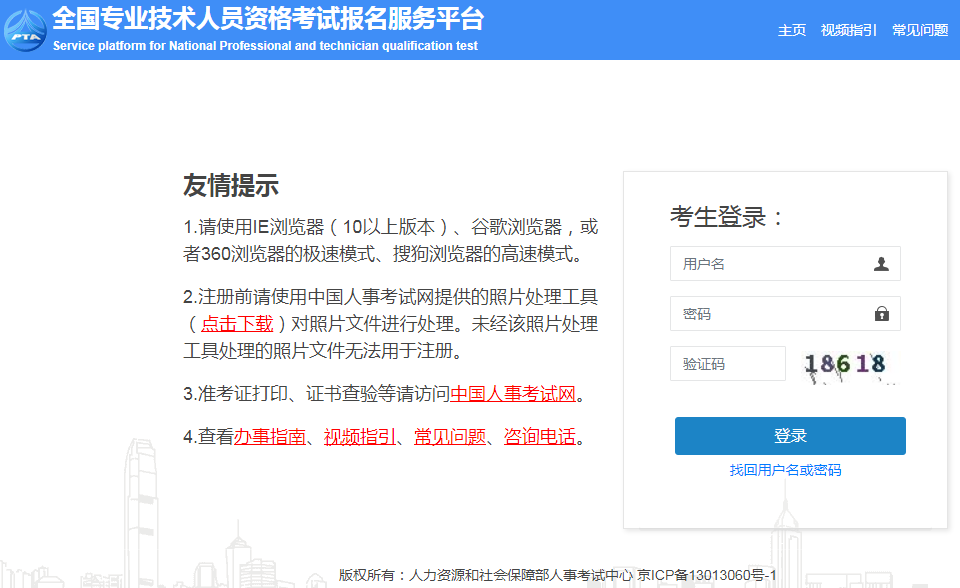This screenshot has width=960, height=588.
Task: Focus the 密码 input field
Action: (x=785, y=314)
